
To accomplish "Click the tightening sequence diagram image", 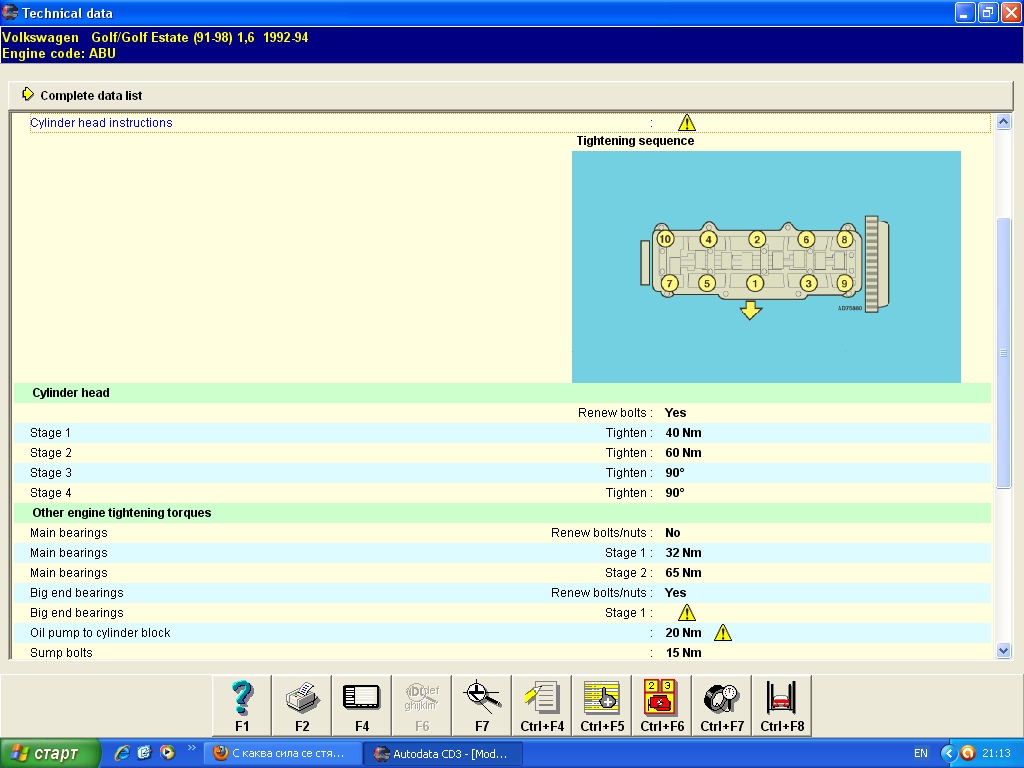I will click(766, 266).
